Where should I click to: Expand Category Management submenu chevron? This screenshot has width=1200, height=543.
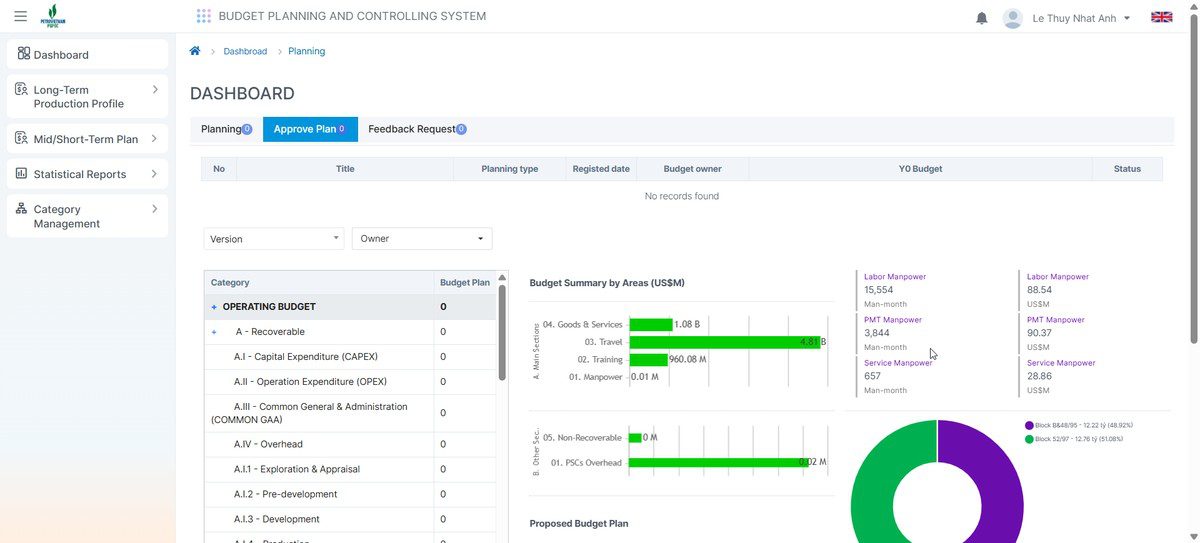click(x=155, y=209)
